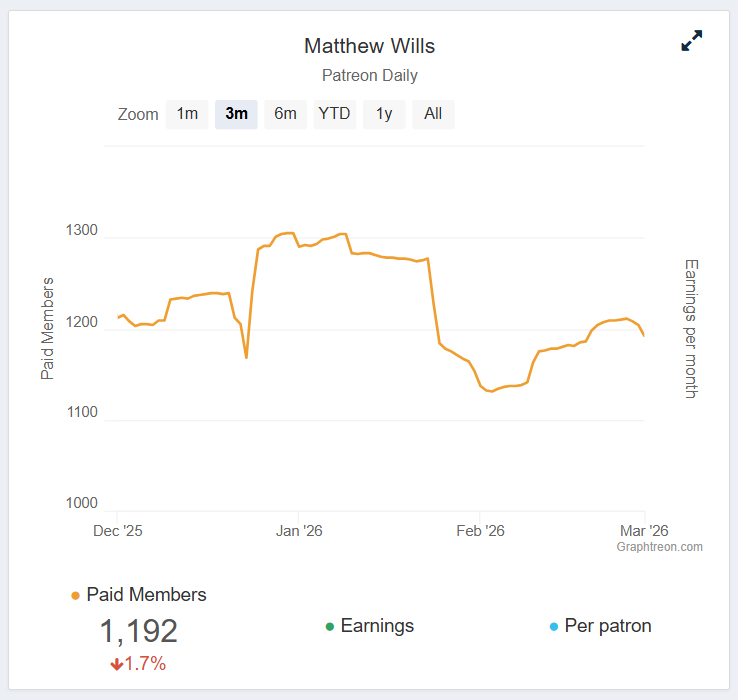Click the red down-arrow beside 1.7%

coord(117,664)
